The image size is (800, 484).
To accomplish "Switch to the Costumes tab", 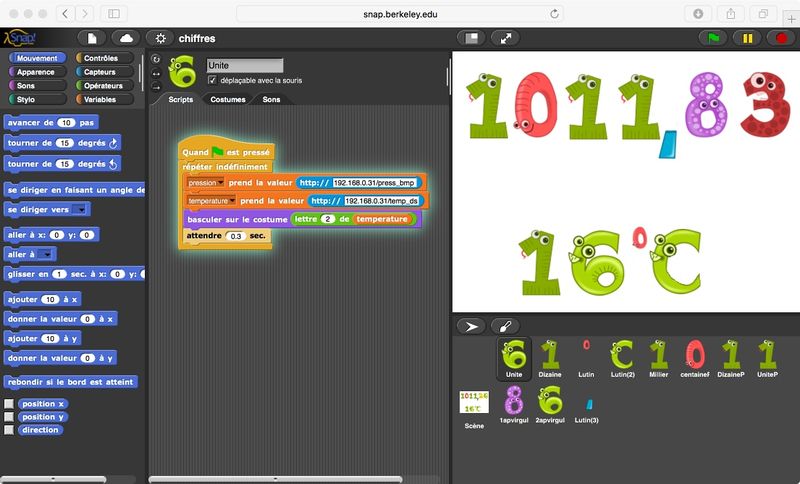I will pyautogui.click(x=228, y=99).
